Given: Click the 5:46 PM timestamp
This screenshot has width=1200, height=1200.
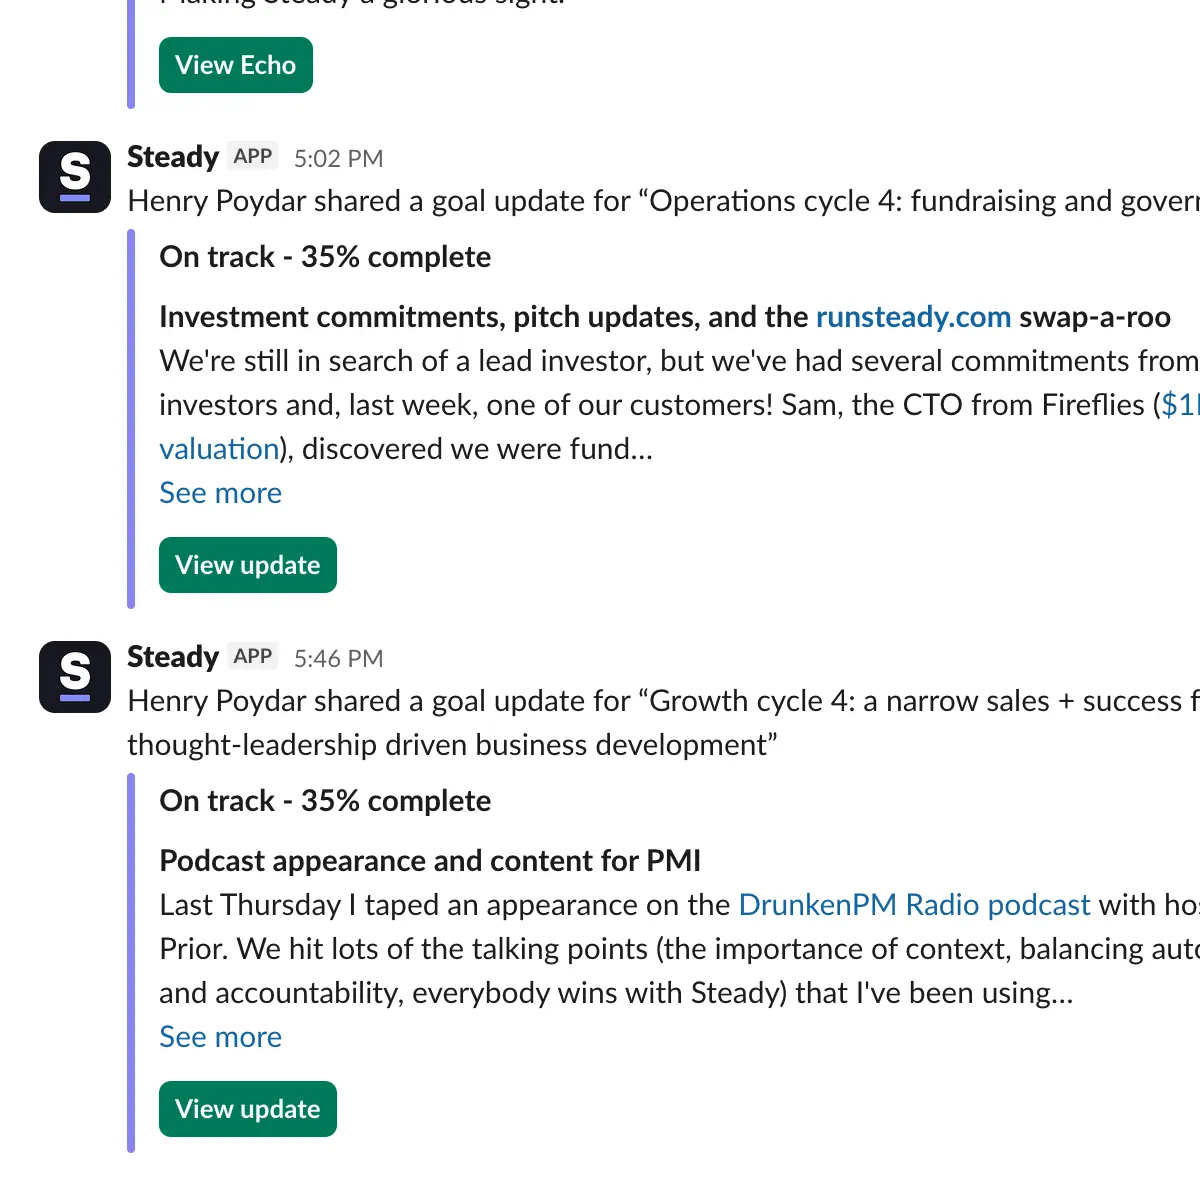Looking at the screenshot, I should 338,657.
